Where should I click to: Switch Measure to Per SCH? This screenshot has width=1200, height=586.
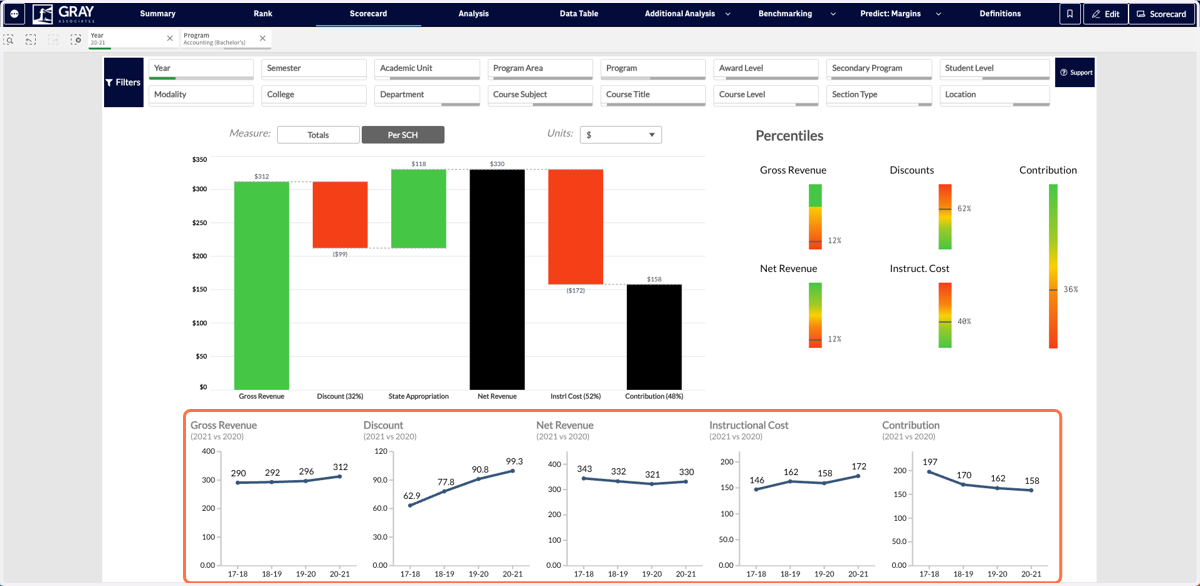(403, 135)
